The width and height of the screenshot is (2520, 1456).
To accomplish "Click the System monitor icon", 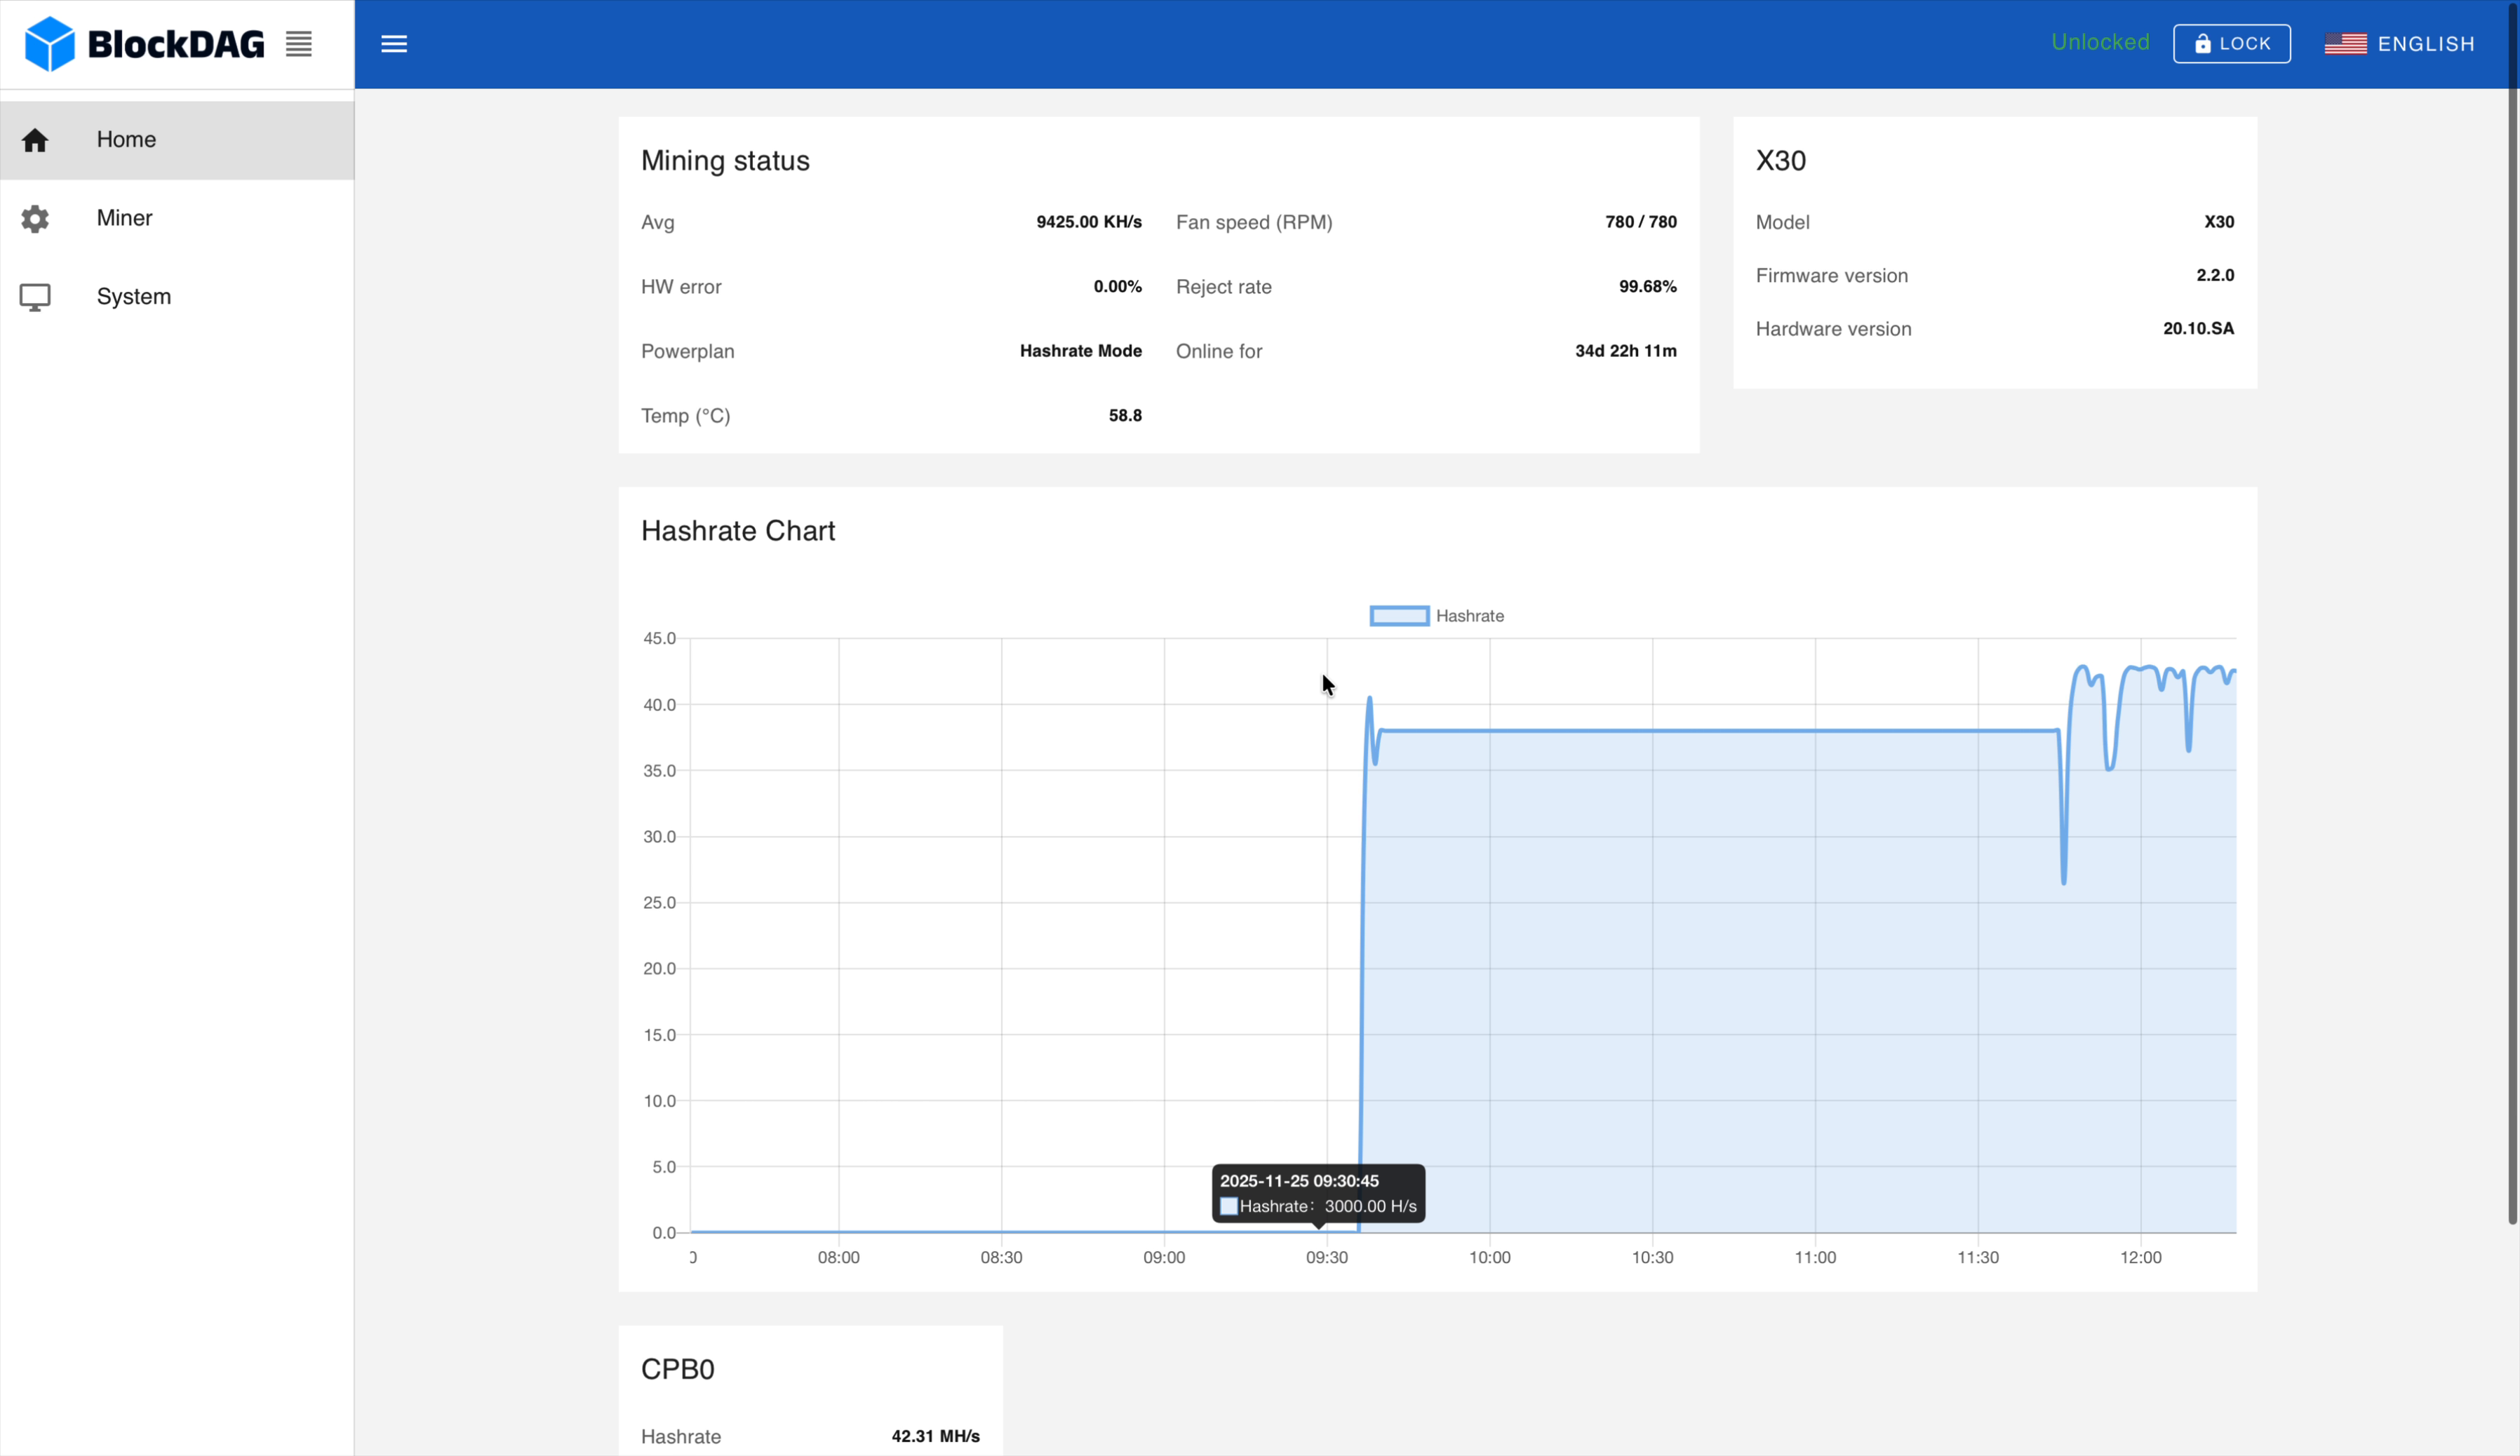I will pyautogui.click(x=35, y=296).
